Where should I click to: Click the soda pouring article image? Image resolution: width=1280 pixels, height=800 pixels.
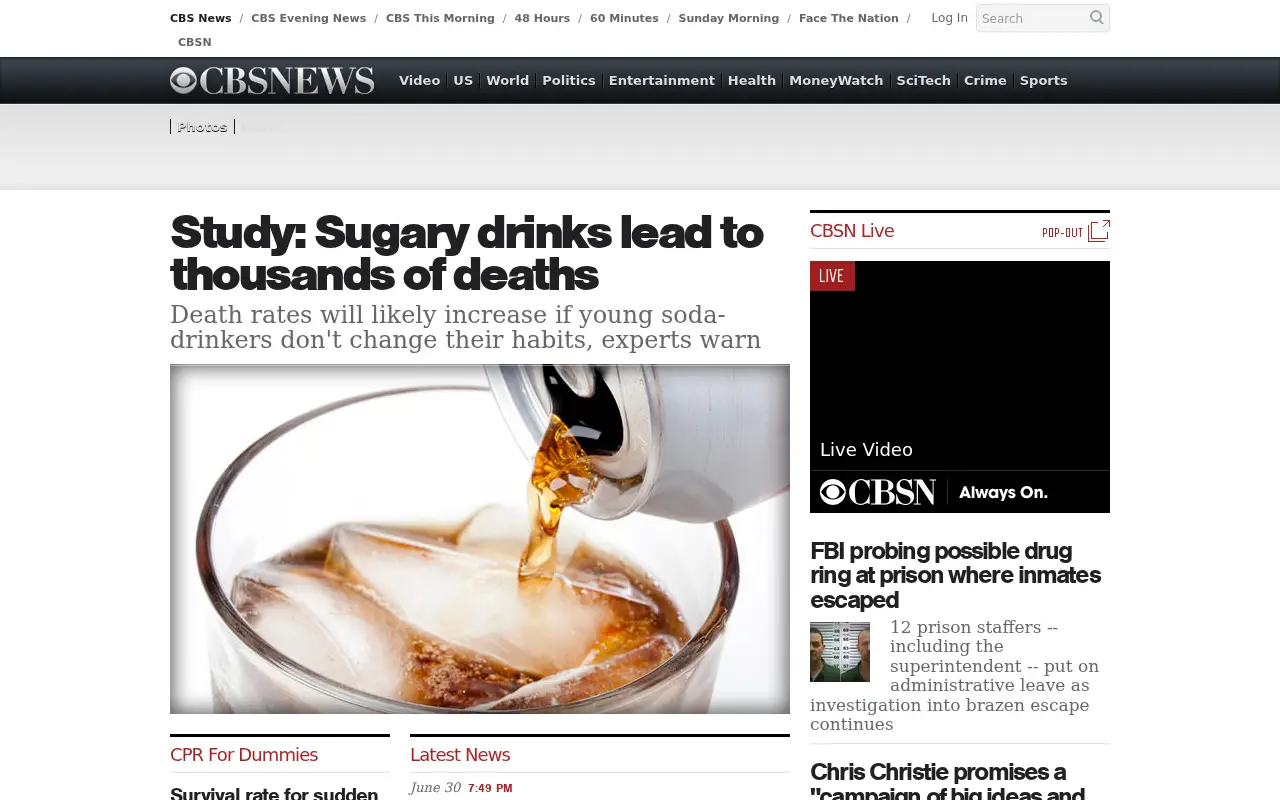480,539
